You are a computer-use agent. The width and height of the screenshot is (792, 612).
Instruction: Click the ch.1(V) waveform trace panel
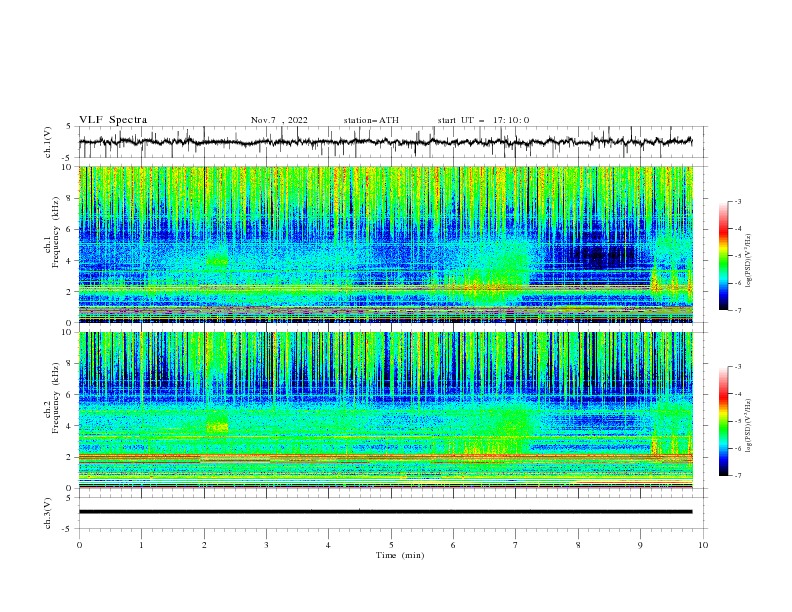pos(393,142)
